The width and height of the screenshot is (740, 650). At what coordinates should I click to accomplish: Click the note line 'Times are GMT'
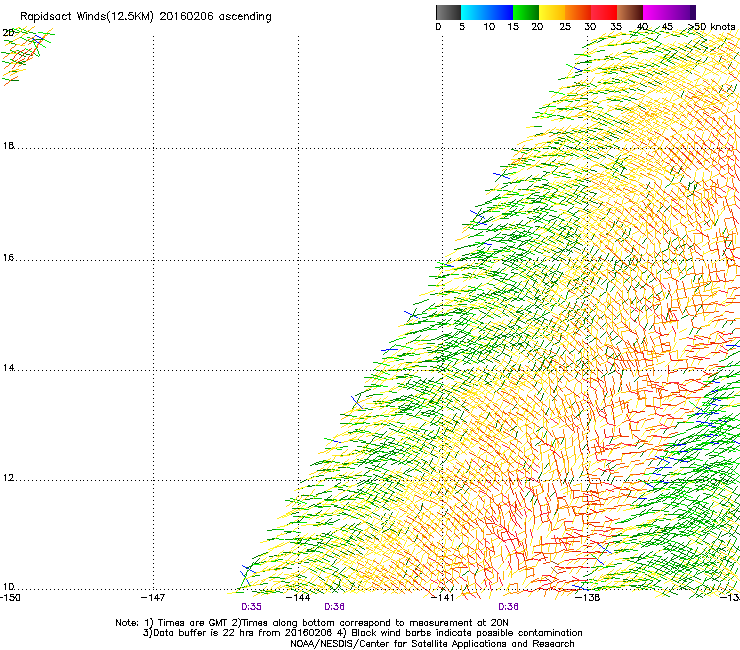click(x=193, y=623)
